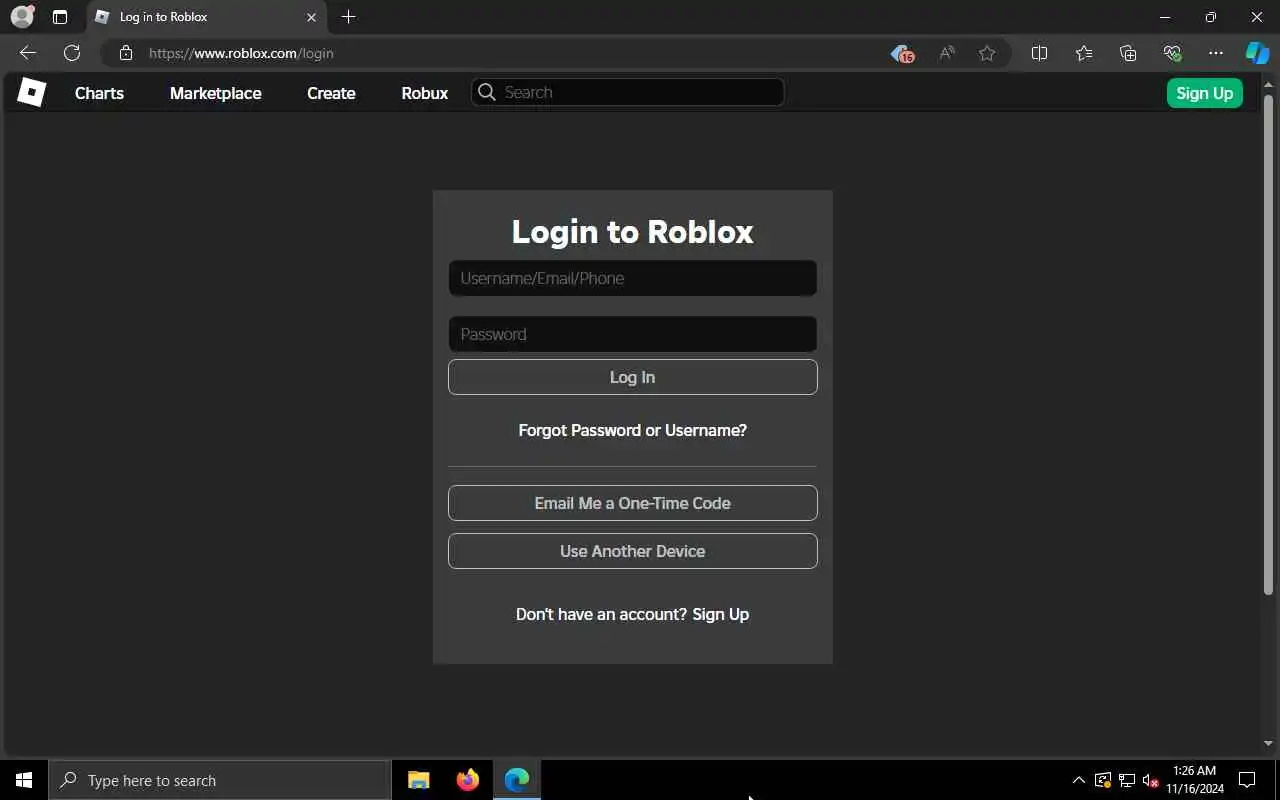Focus the Password field

(632, 334)
